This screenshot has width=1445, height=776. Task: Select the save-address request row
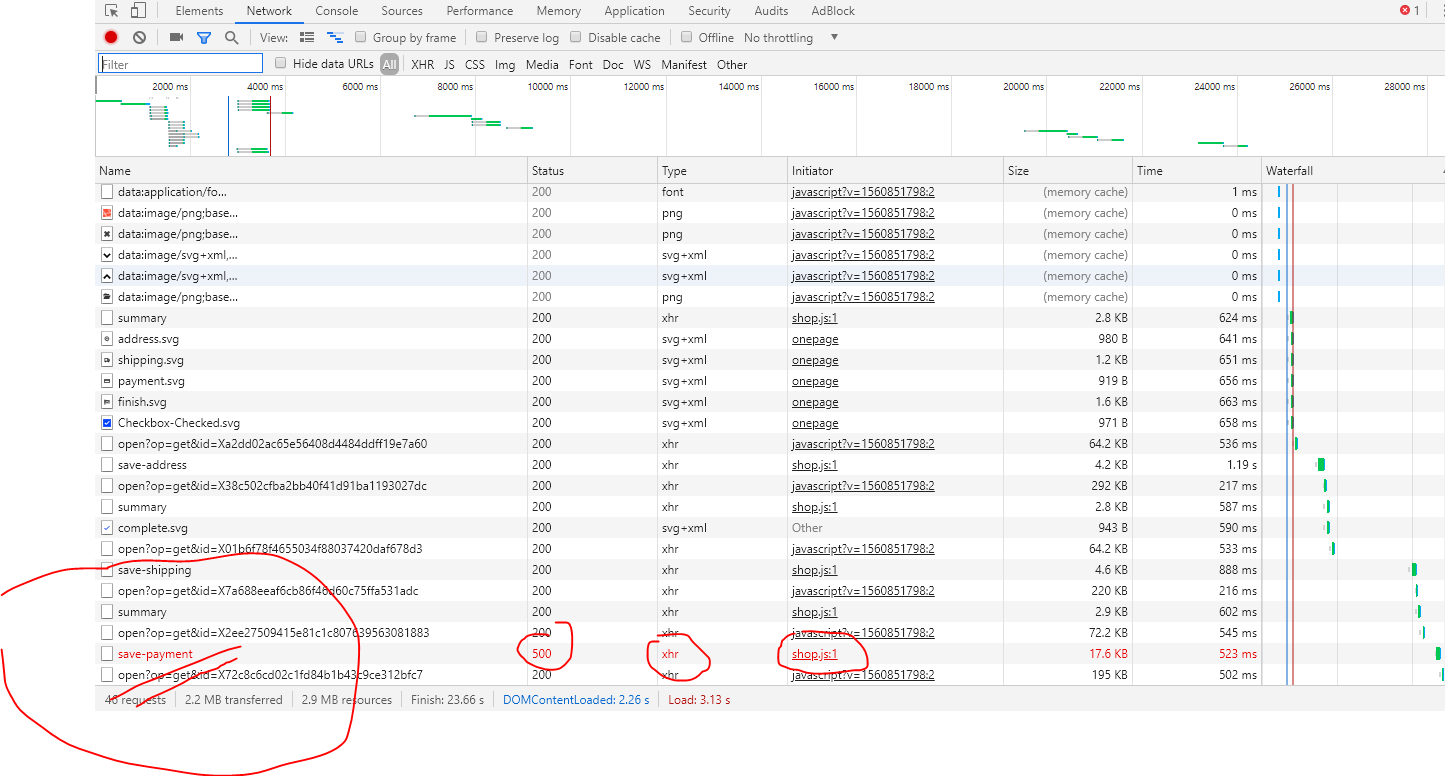pyautogui.click(x=152, y=465)
